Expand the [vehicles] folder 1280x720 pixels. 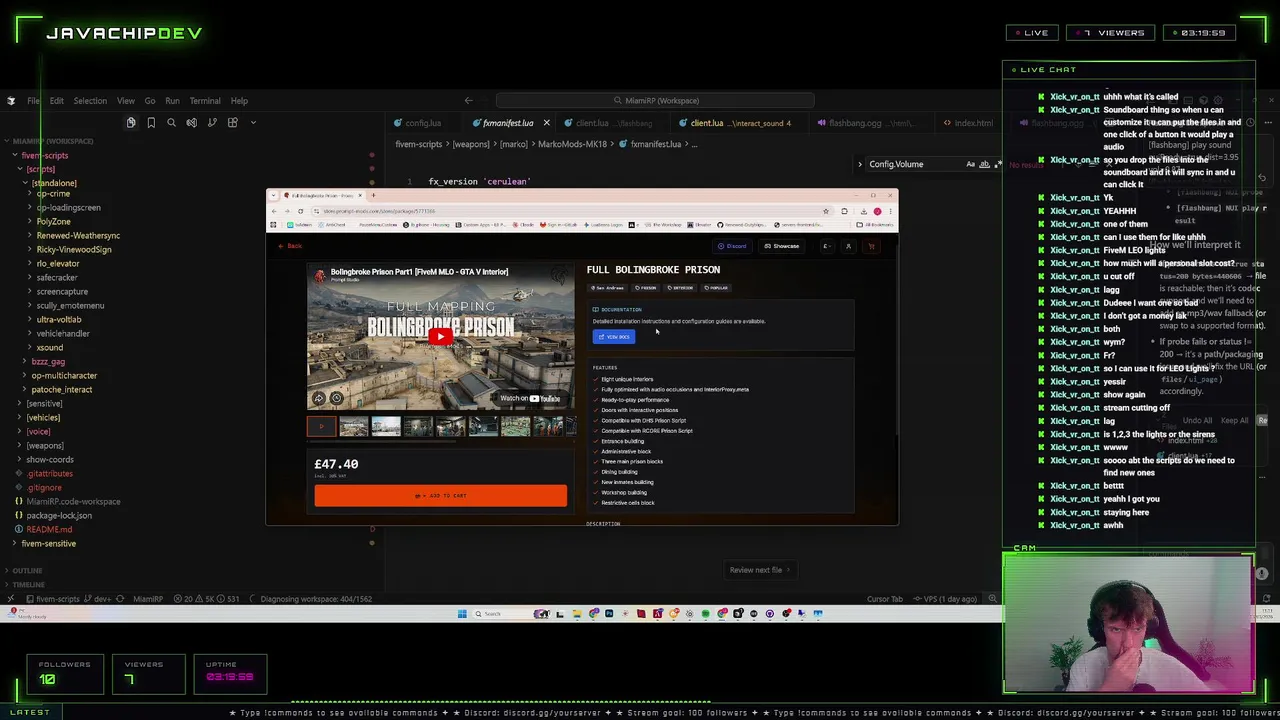tap(43, 417)
